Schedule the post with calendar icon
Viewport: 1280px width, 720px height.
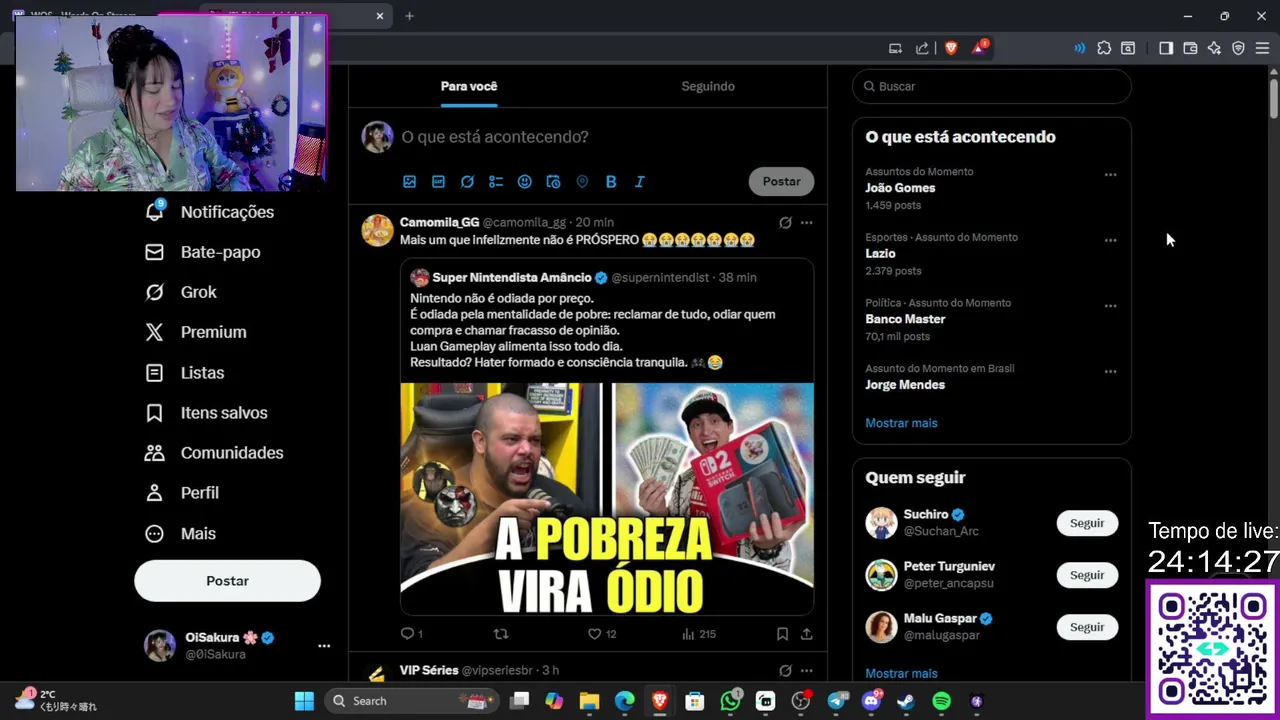[553, 182]
